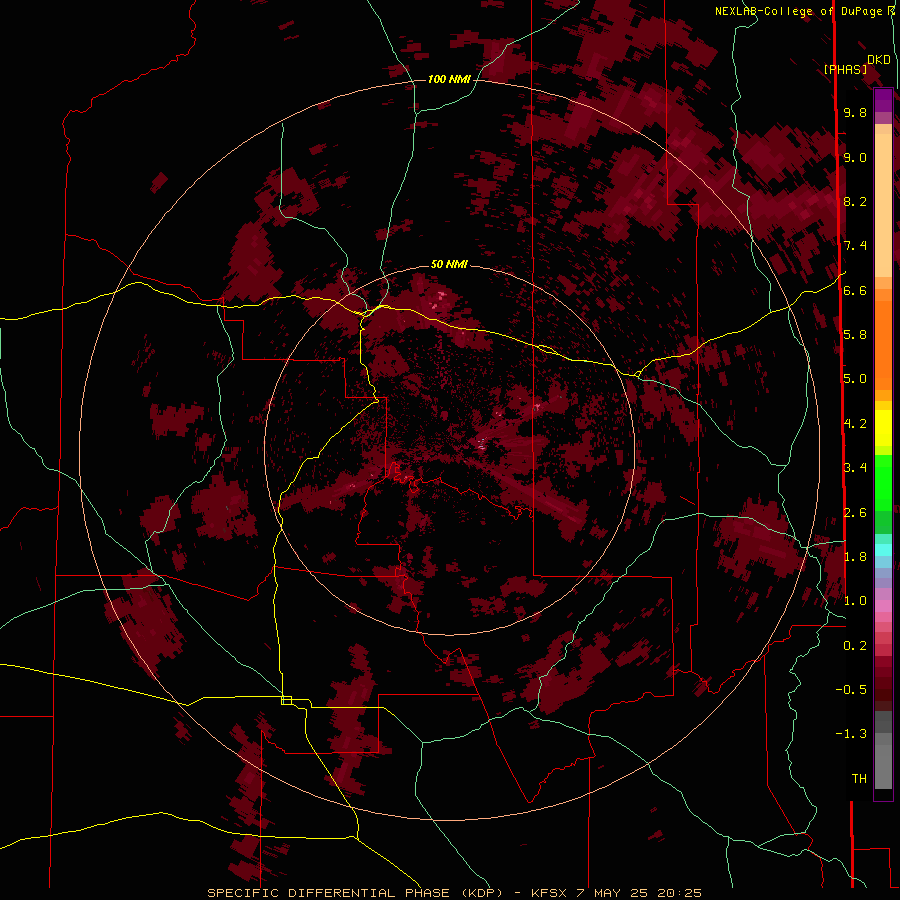Click the 1.0 value on the color scale
Viewport: 900px width, 900px height.
(855, 601)
